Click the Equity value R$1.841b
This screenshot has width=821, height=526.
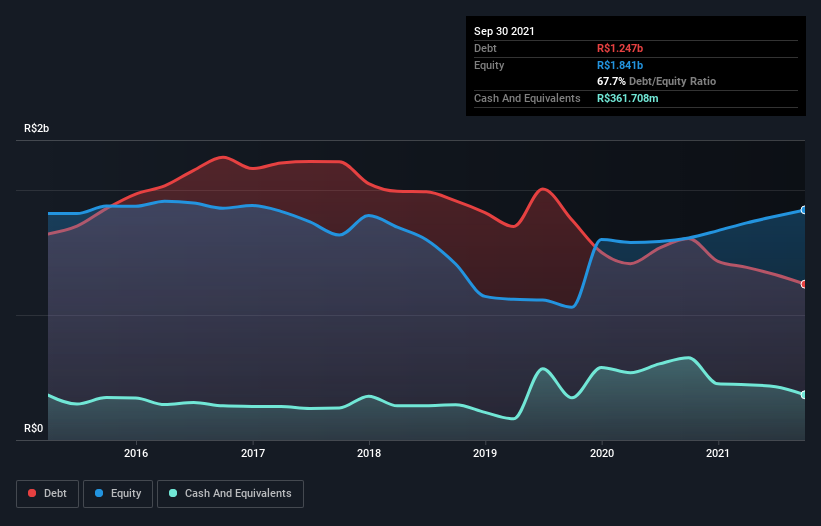tap(620, 65)
